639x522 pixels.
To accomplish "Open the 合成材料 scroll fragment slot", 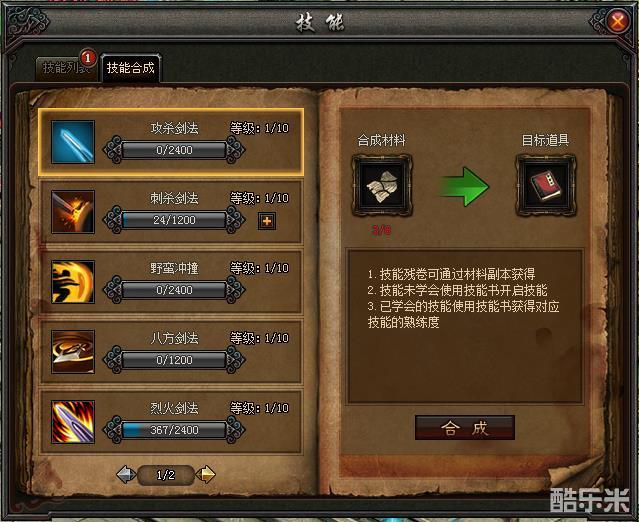I will pos(382,185).
